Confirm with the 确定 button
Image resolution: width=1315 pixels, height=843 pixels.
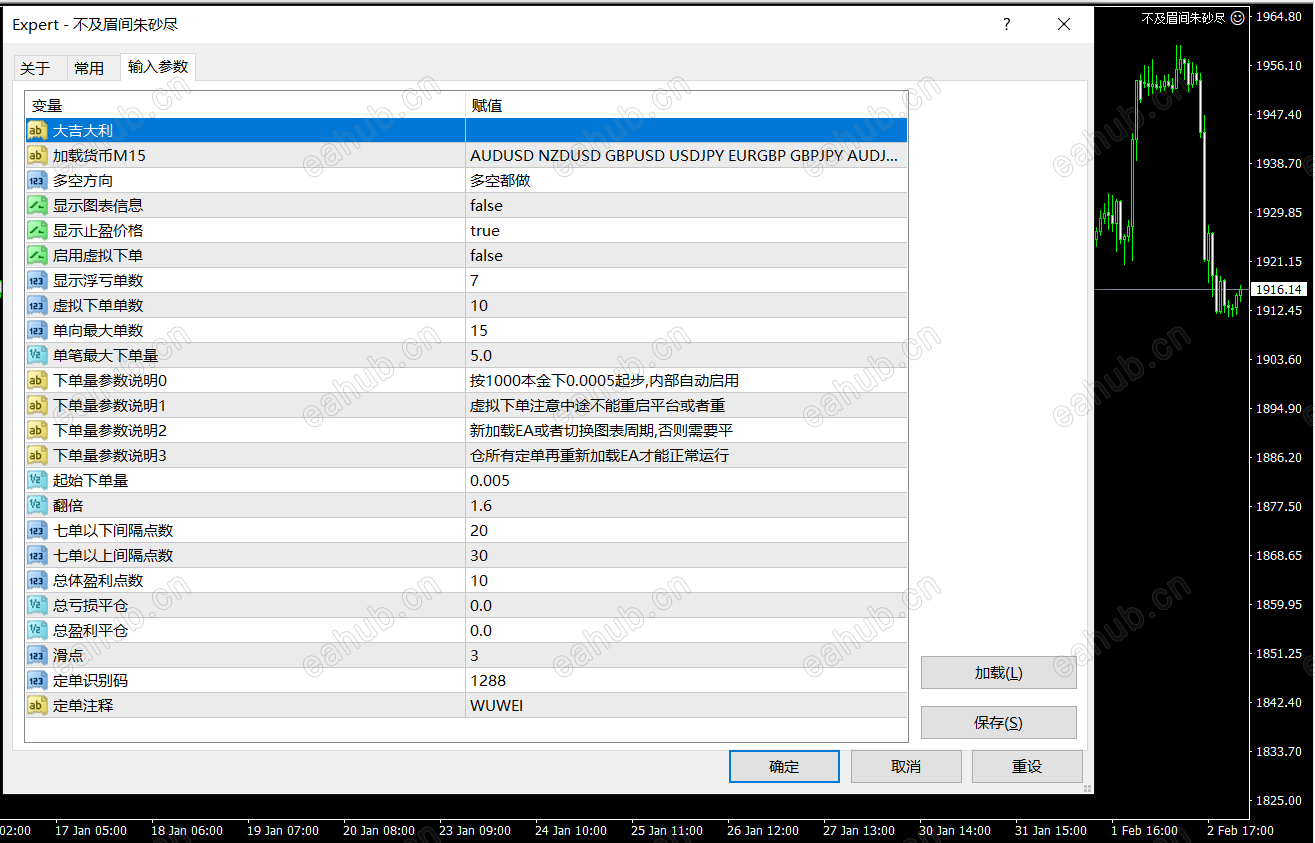pos(784,767)
